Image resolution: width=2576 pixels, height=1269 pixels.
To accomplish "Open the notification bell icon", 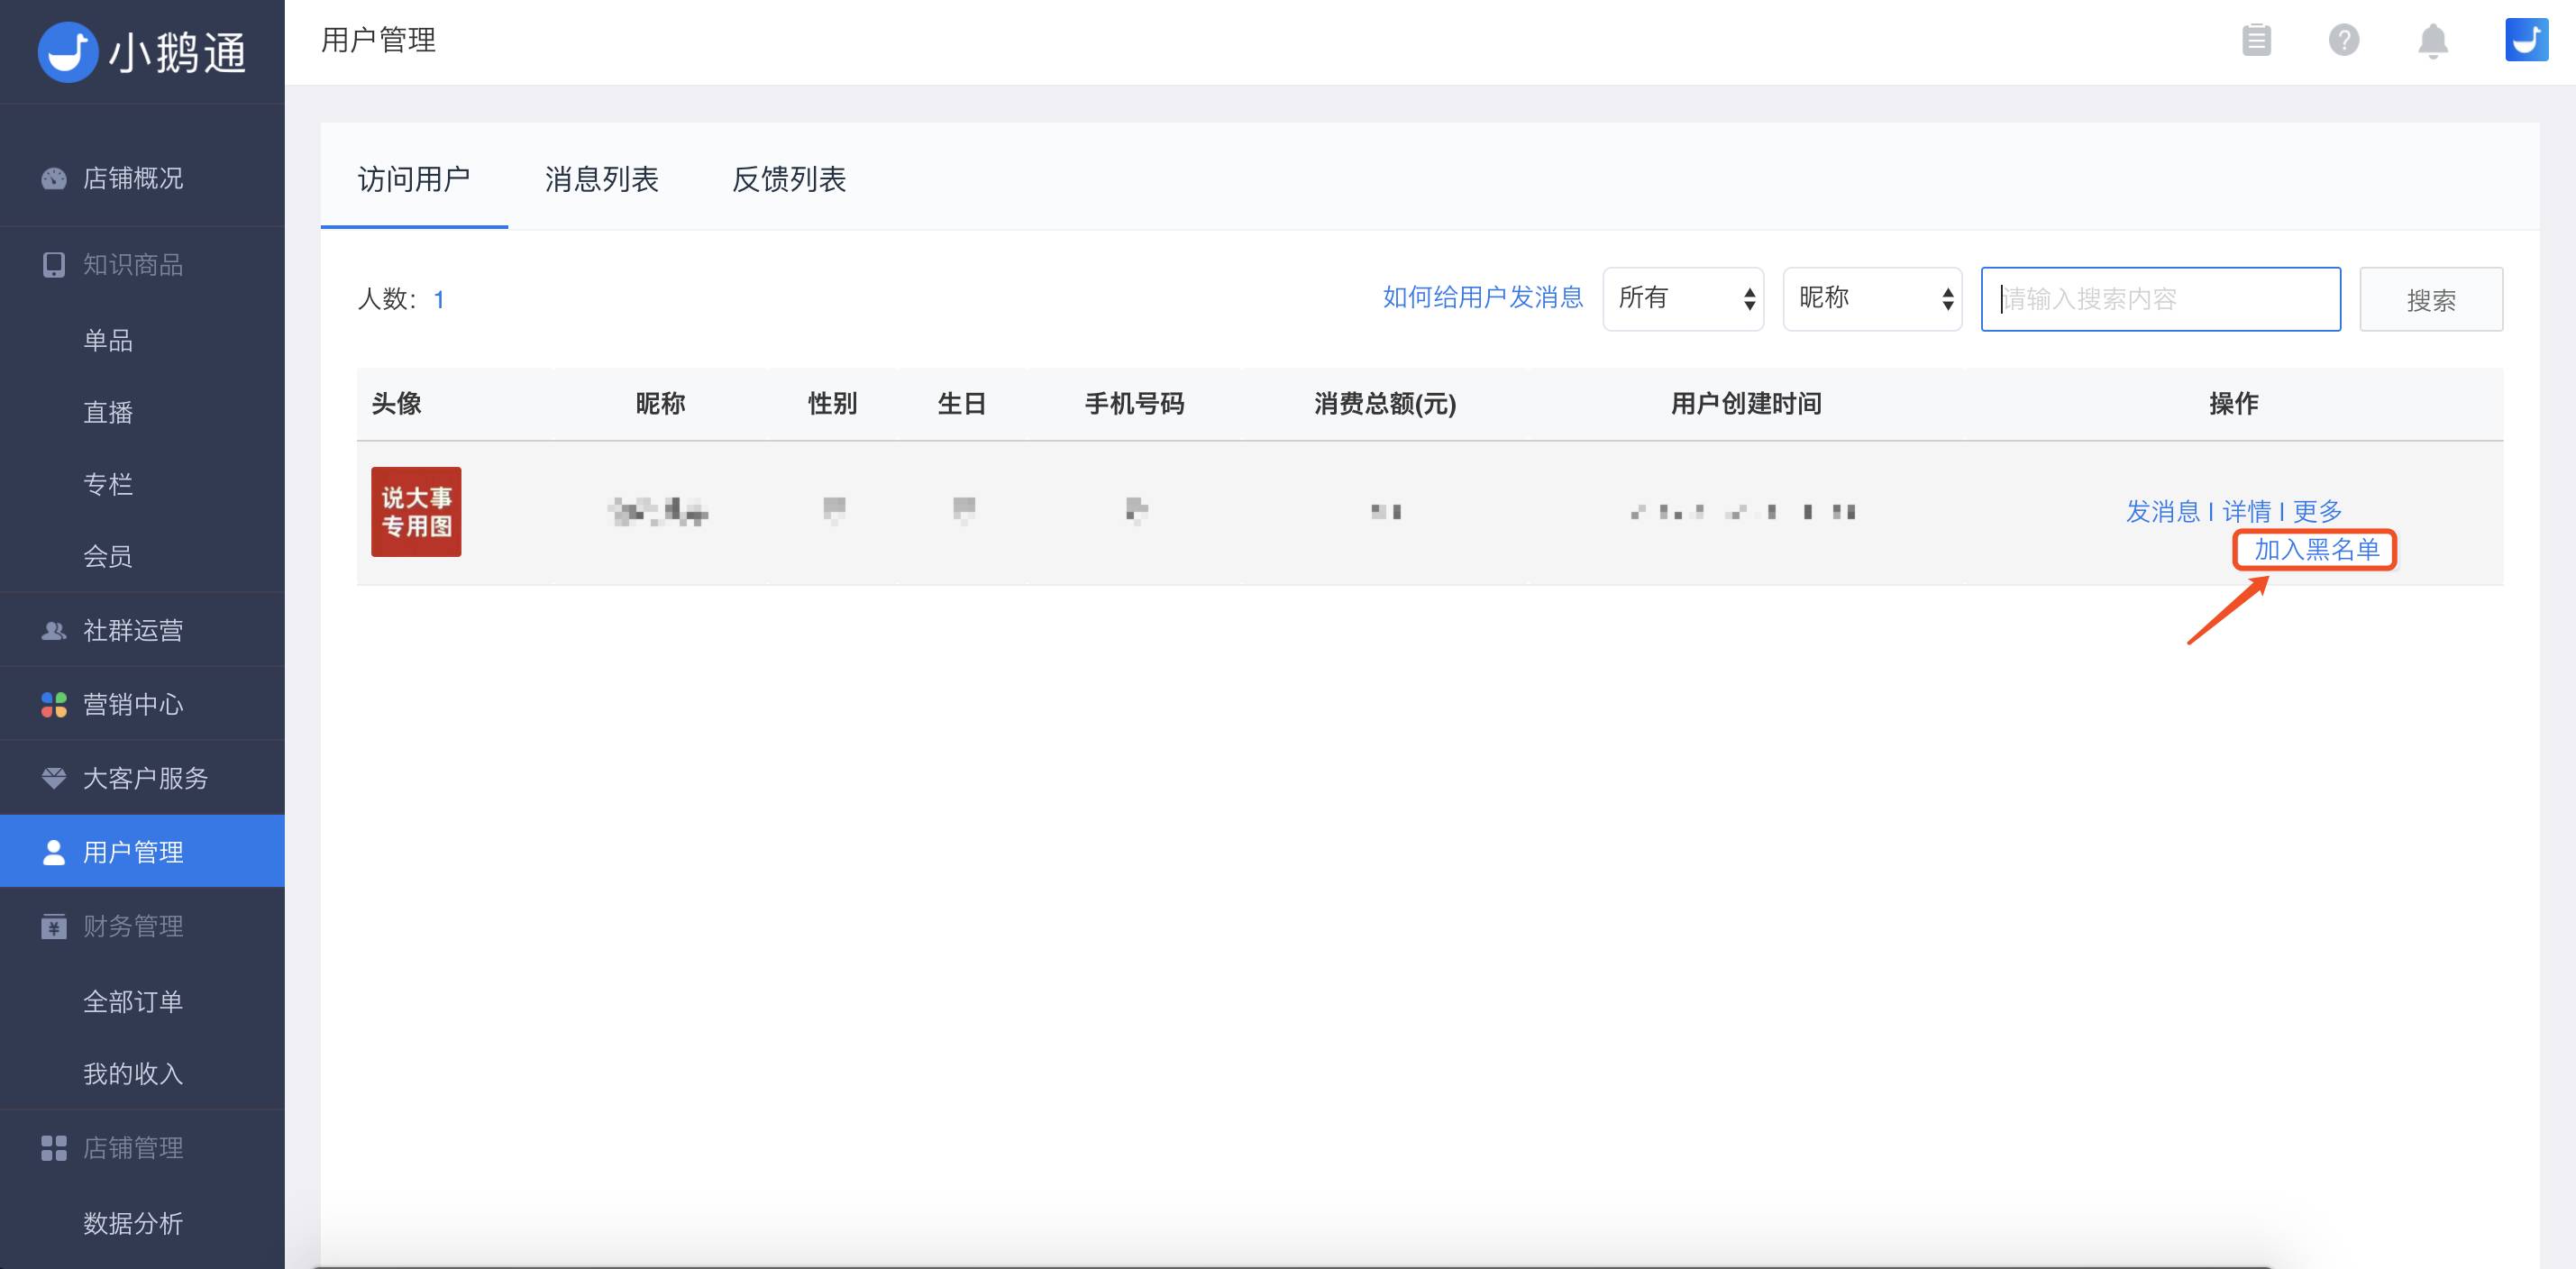I will [x=2432, y=41].
